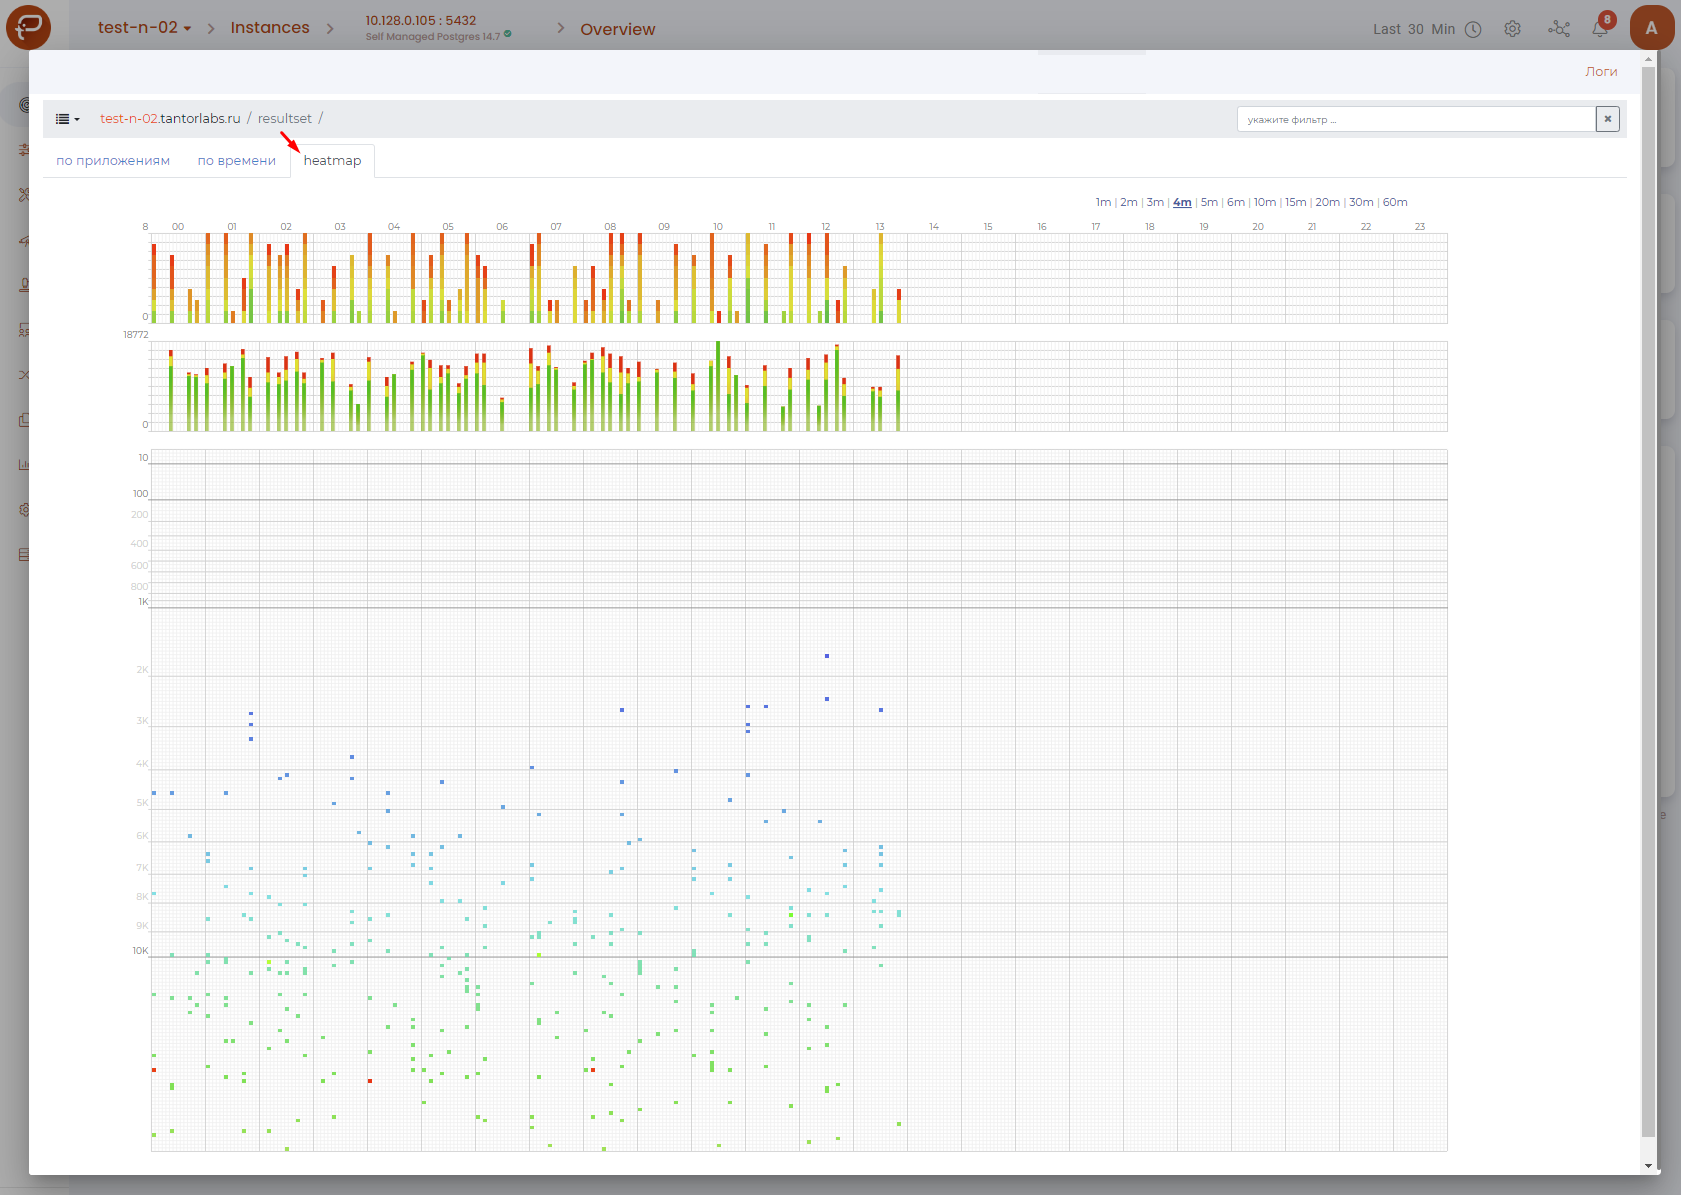Click the test-n-02.tantorlabs.ru host link
The width and height of the screenshot is (1681, 1195).
(x=170, y=119)
